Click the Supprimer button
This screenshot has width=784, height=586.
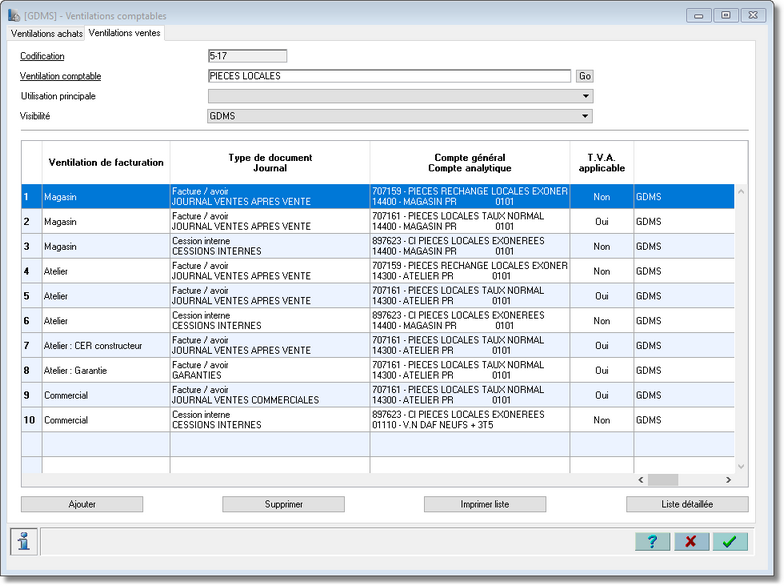[x=284, y=504]
